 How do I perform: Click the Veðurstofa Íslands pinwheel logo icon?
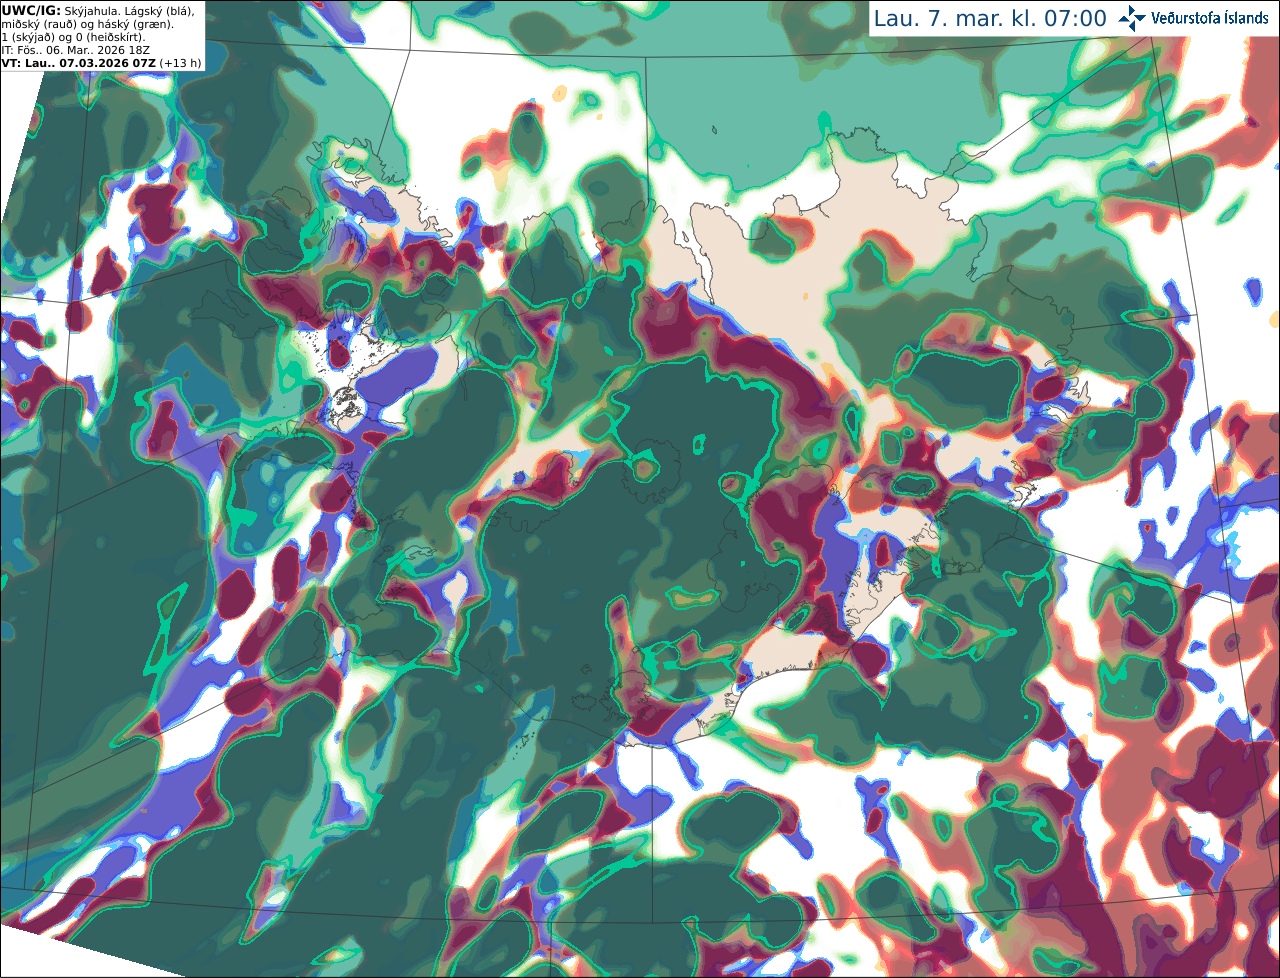point(1132,18)
